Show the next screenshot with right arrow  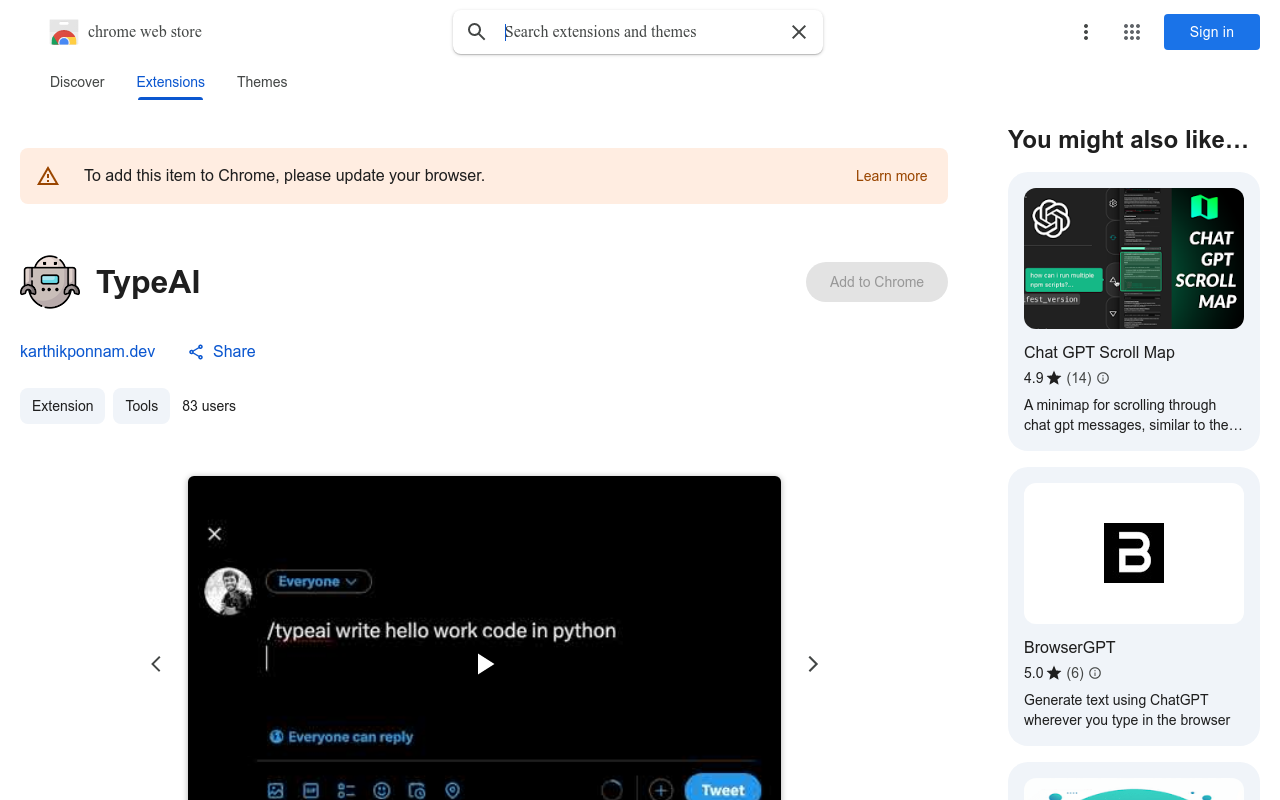(x=813, y=664)
